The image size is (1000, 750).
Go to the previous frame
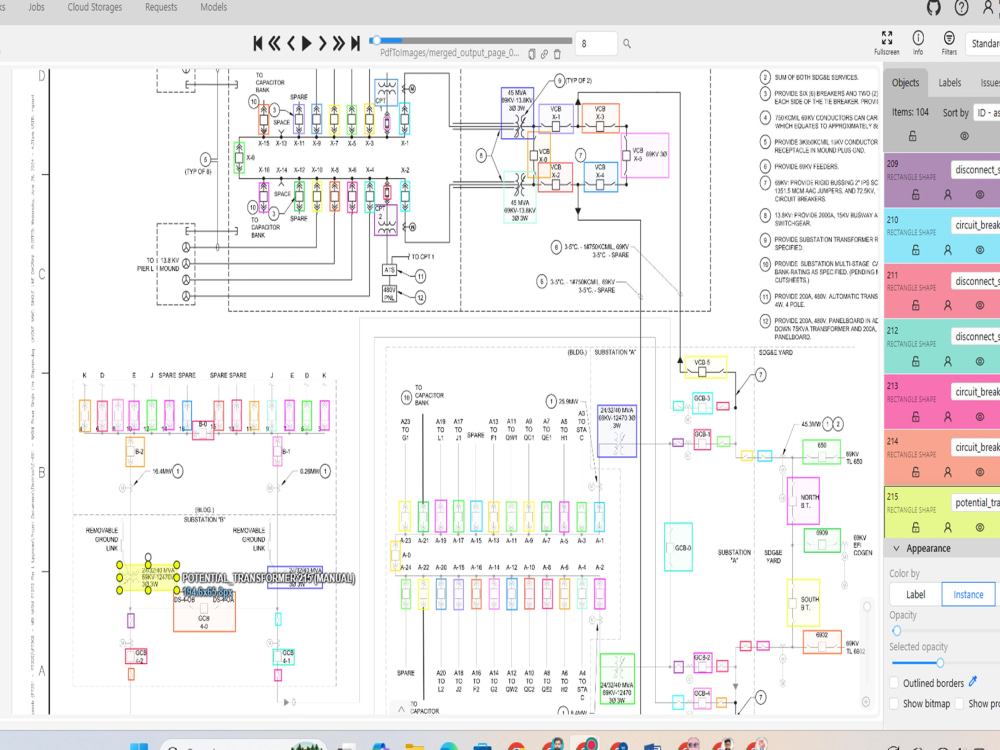(291, 43)
